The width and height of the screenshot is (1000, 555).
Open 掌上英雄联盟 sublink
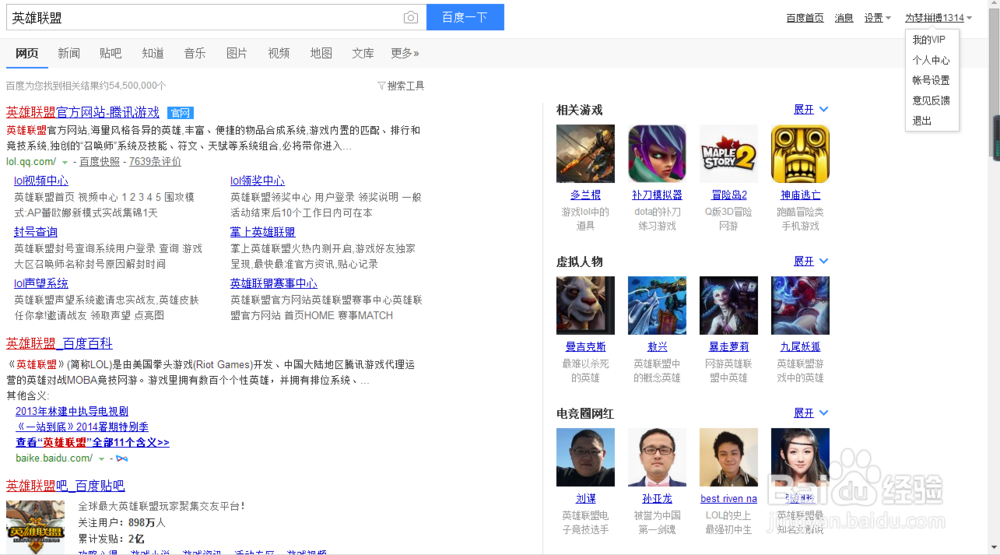click(263, 232)
